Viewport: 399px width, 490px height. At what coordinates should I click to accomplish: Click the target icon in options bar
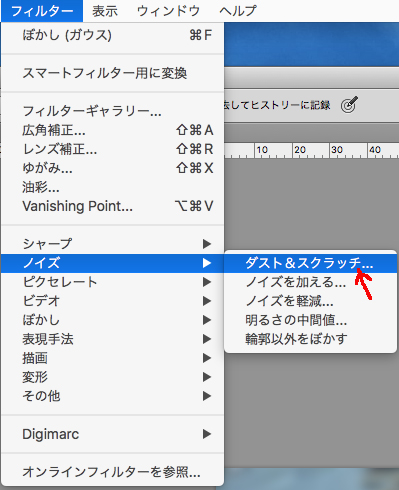click(x=349, y=105)
